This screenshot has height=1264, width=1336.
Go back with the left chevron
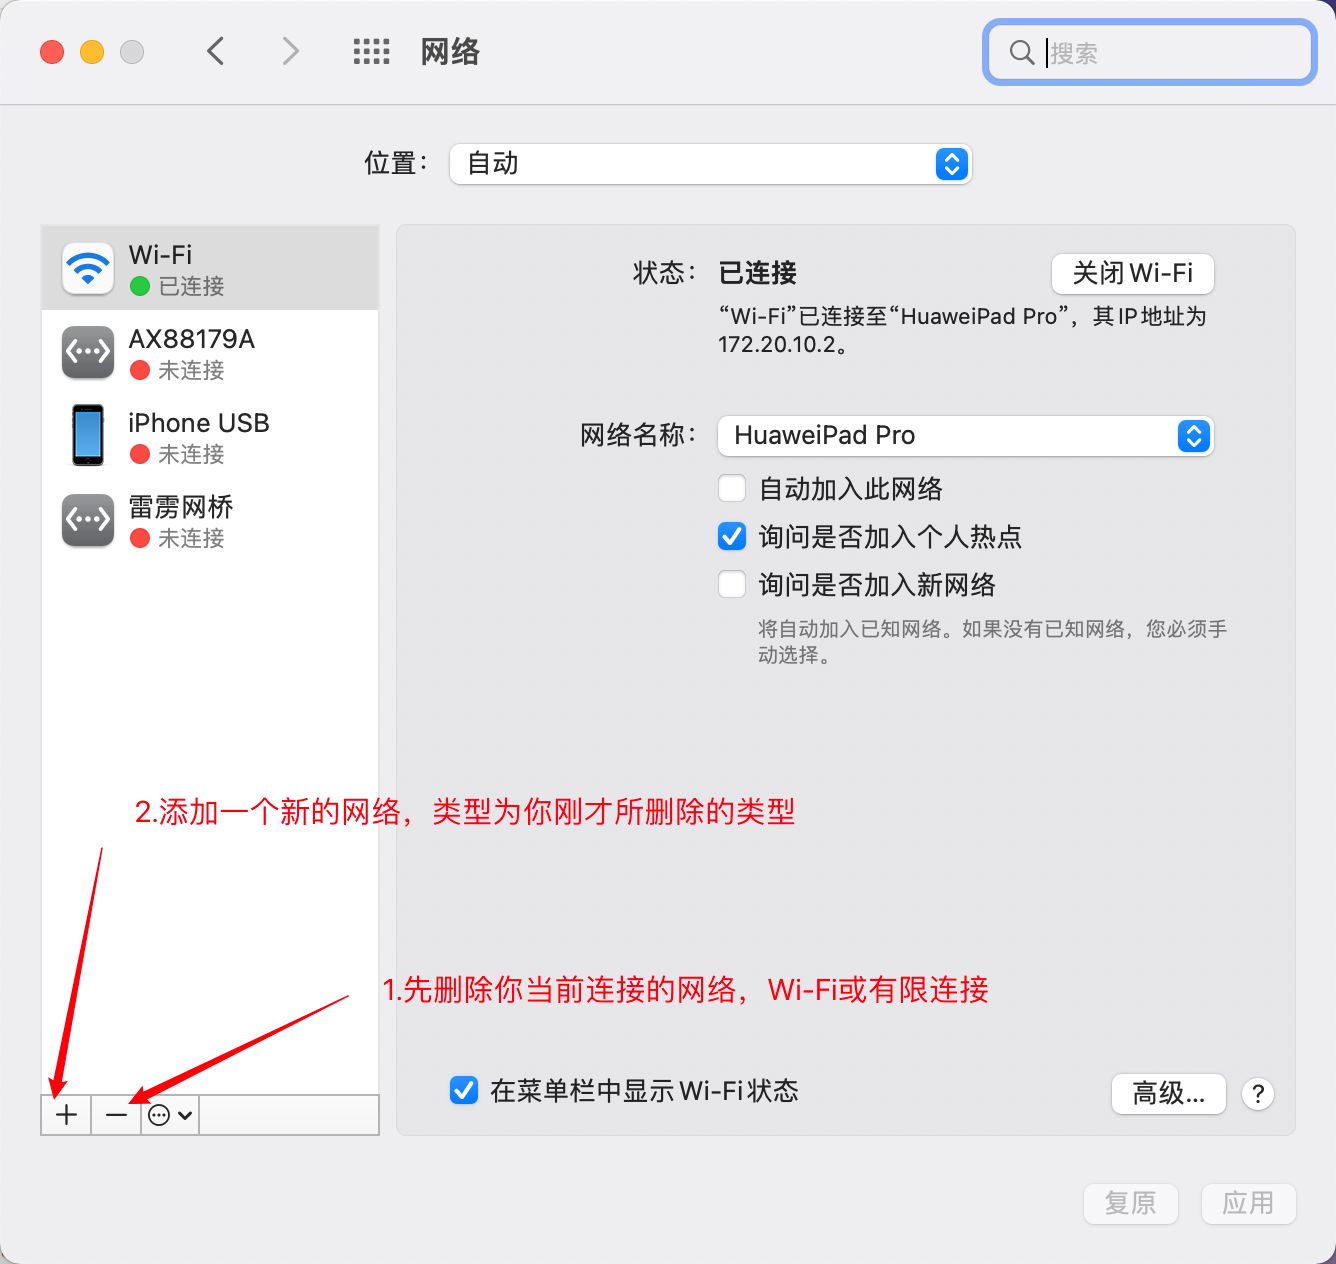point(215,51)
